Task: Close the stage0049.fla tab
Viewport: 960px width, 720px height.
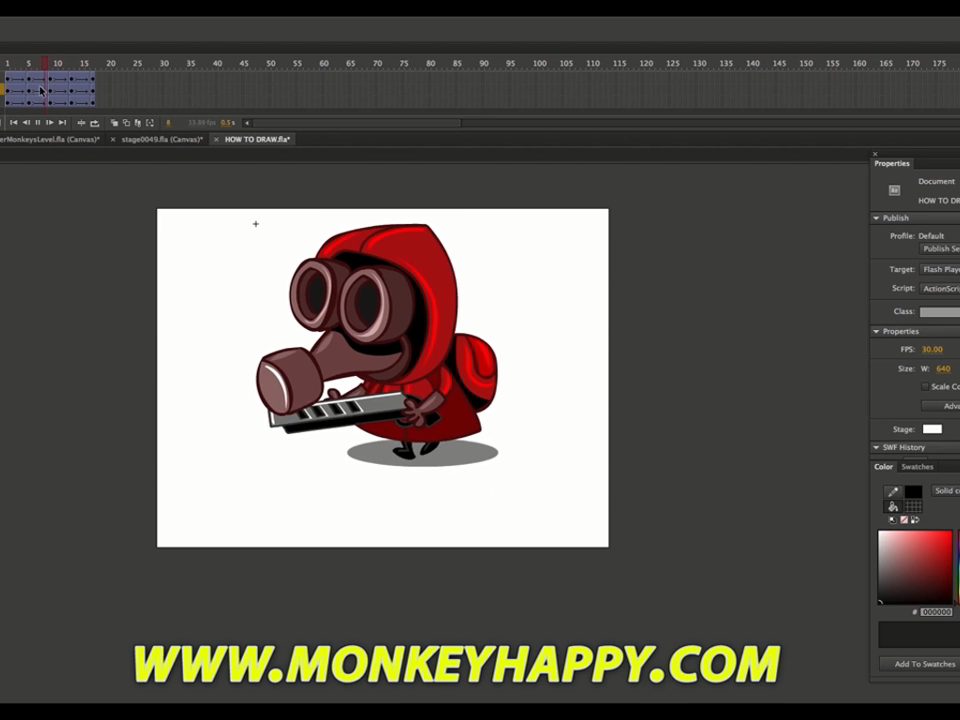Action: click(113, 140)
